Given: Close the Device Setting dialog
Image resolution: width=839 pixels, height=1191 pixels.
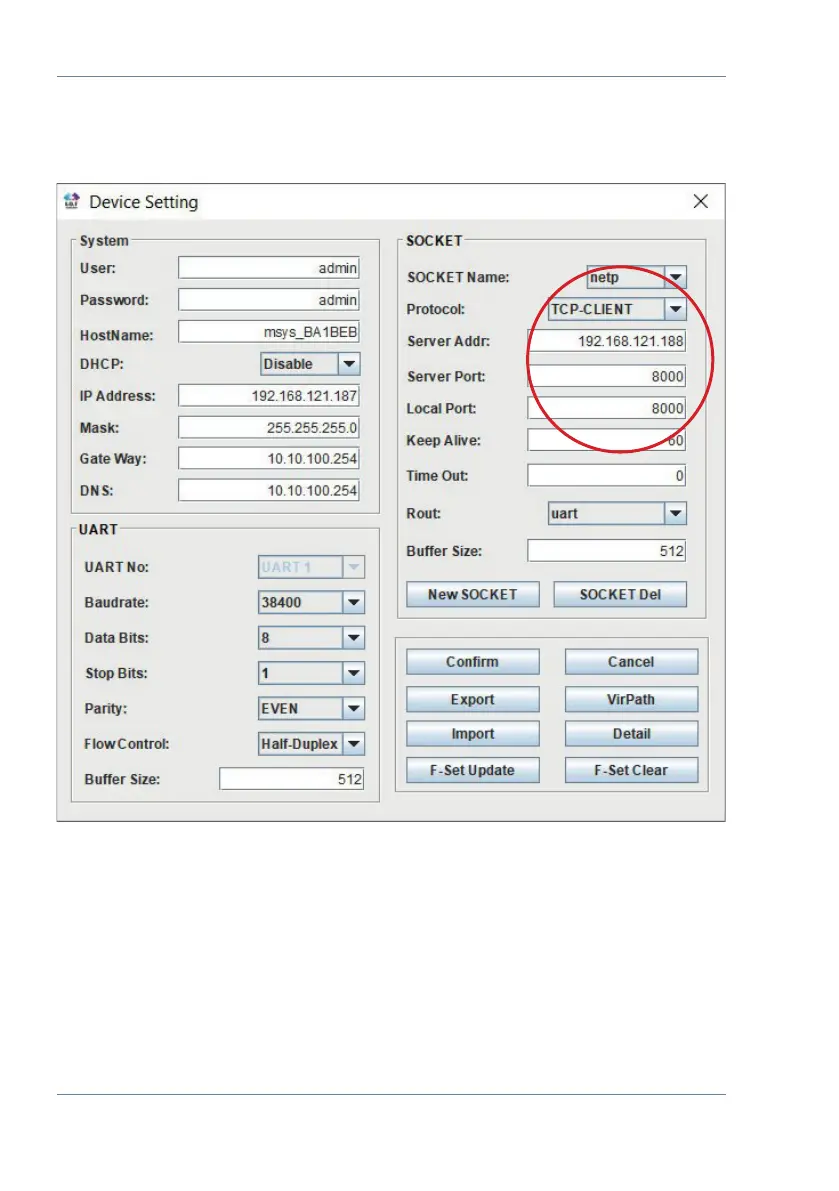Looking at the screenshot, I should [x=701, y=201].
